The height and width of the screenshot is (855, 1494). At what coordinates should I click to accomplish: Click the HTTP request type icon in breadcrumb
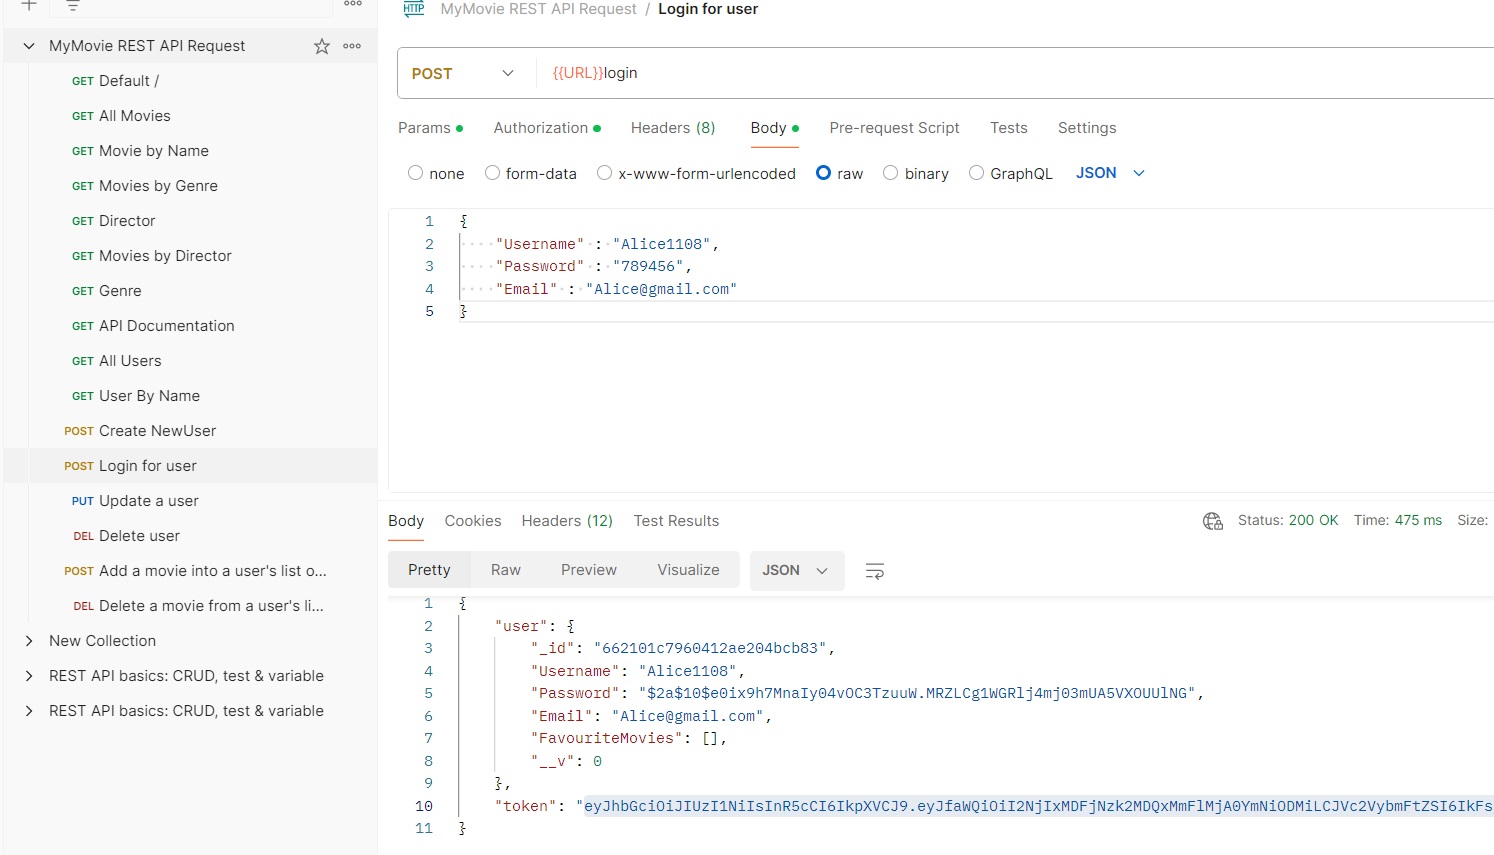point(414,9)
